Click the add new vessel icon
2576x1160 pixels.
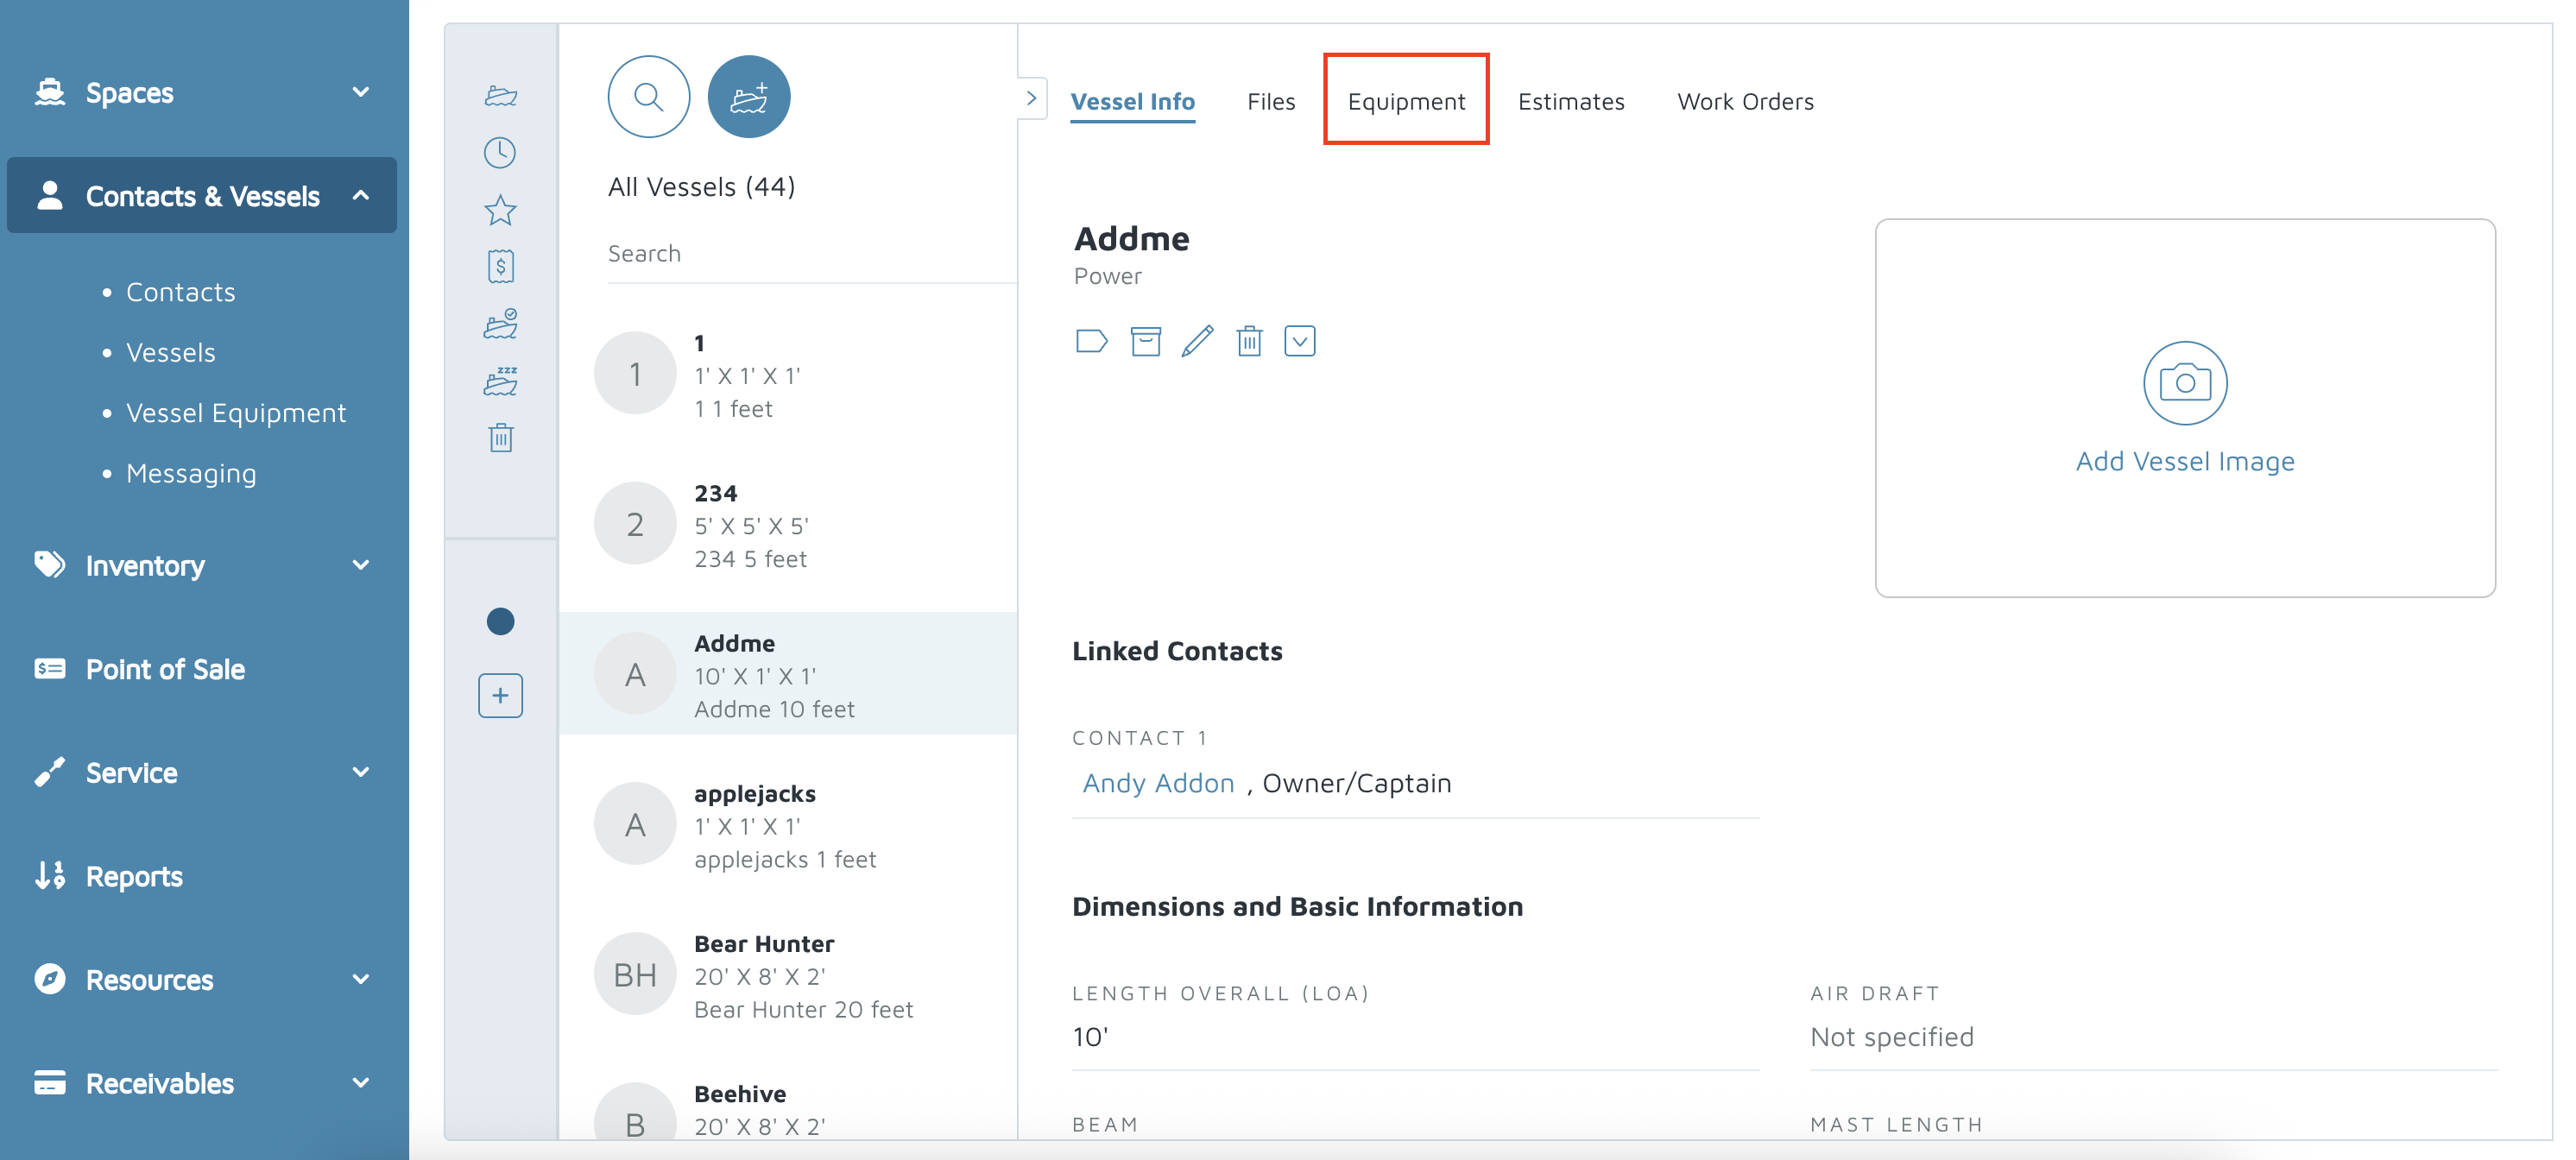coord(748,97)
